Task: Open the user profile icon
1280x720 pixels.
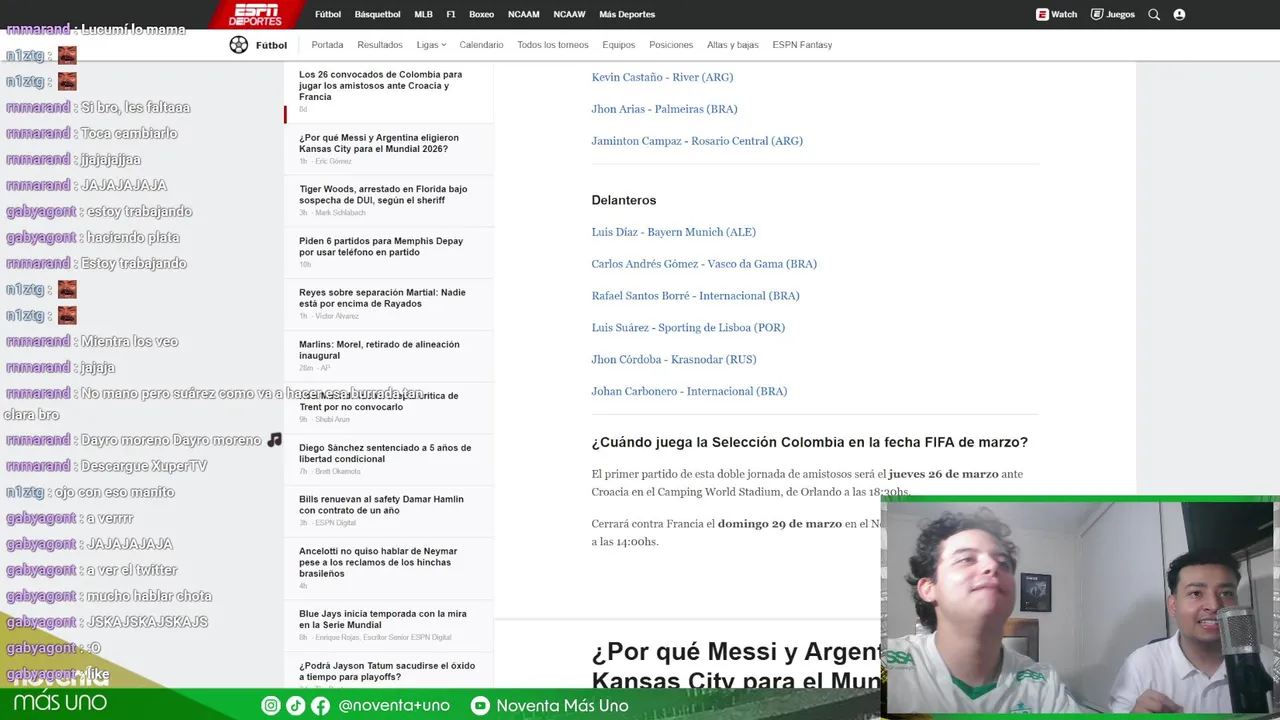Action: coord(1179,15)
